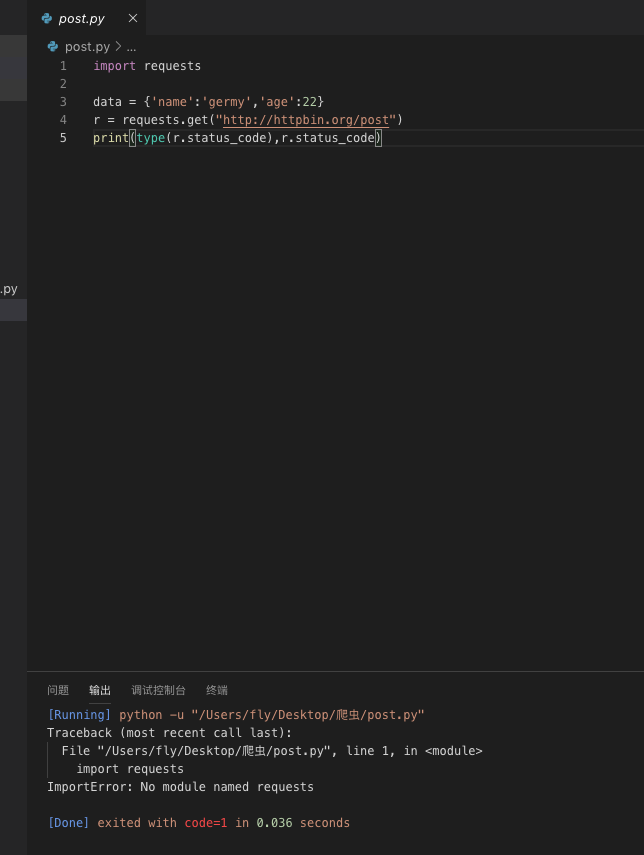The height and width of the screenshot is (855, 644).
Task: Click the ImportError message line
Action: coord(180,787)
